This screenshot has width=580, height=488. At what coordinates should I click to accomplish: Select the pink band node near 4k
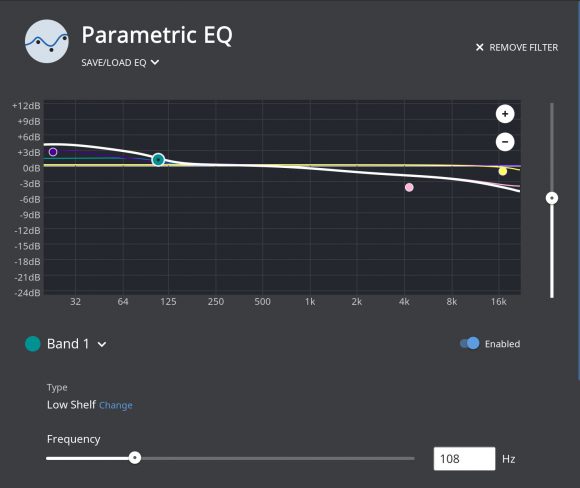pyautogui.click(x=409, y=187)
